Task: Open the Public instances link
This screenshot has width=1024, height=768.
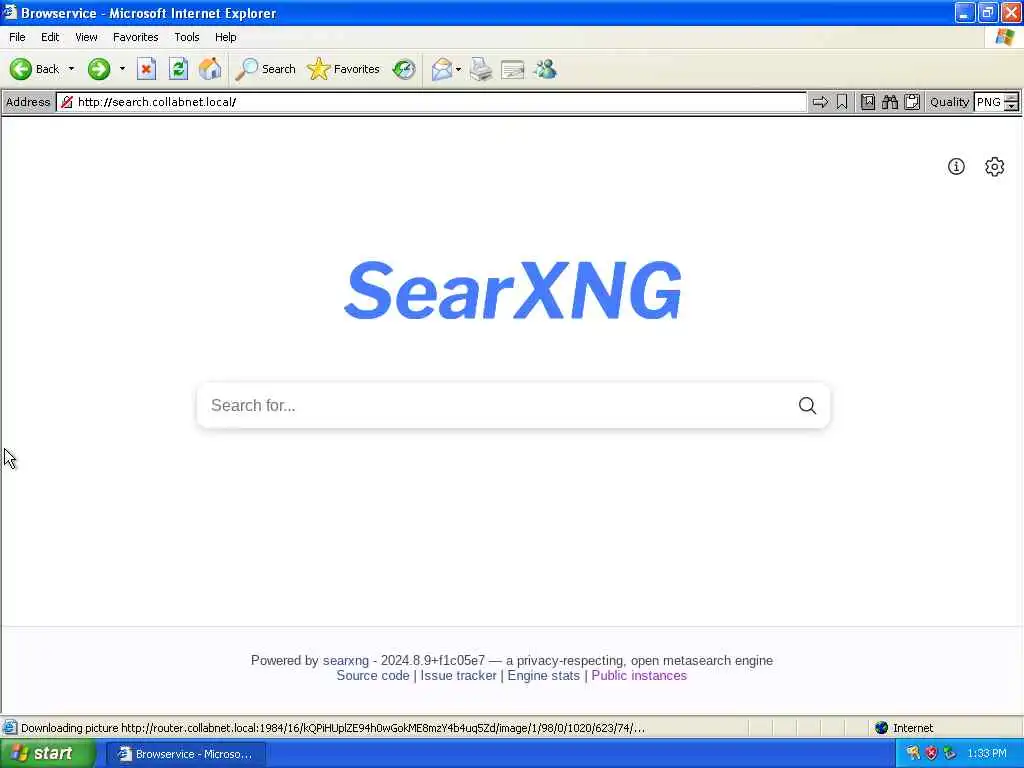Action: (639, 675)
